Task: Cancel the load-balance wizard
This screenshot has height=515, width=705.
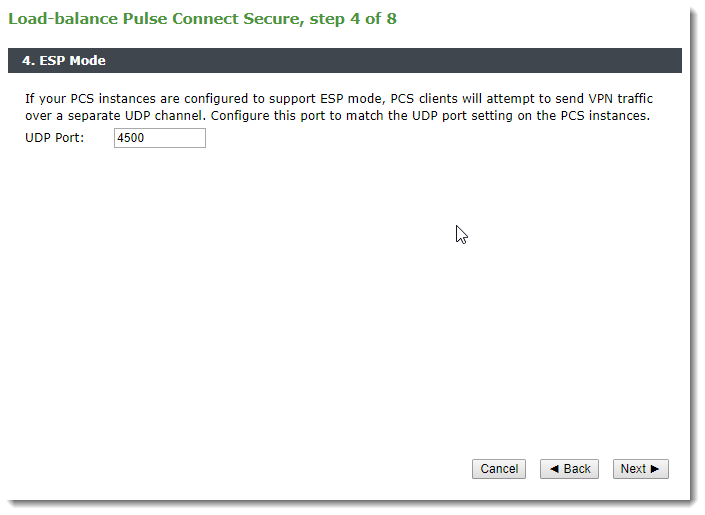Action: point(499,469)
